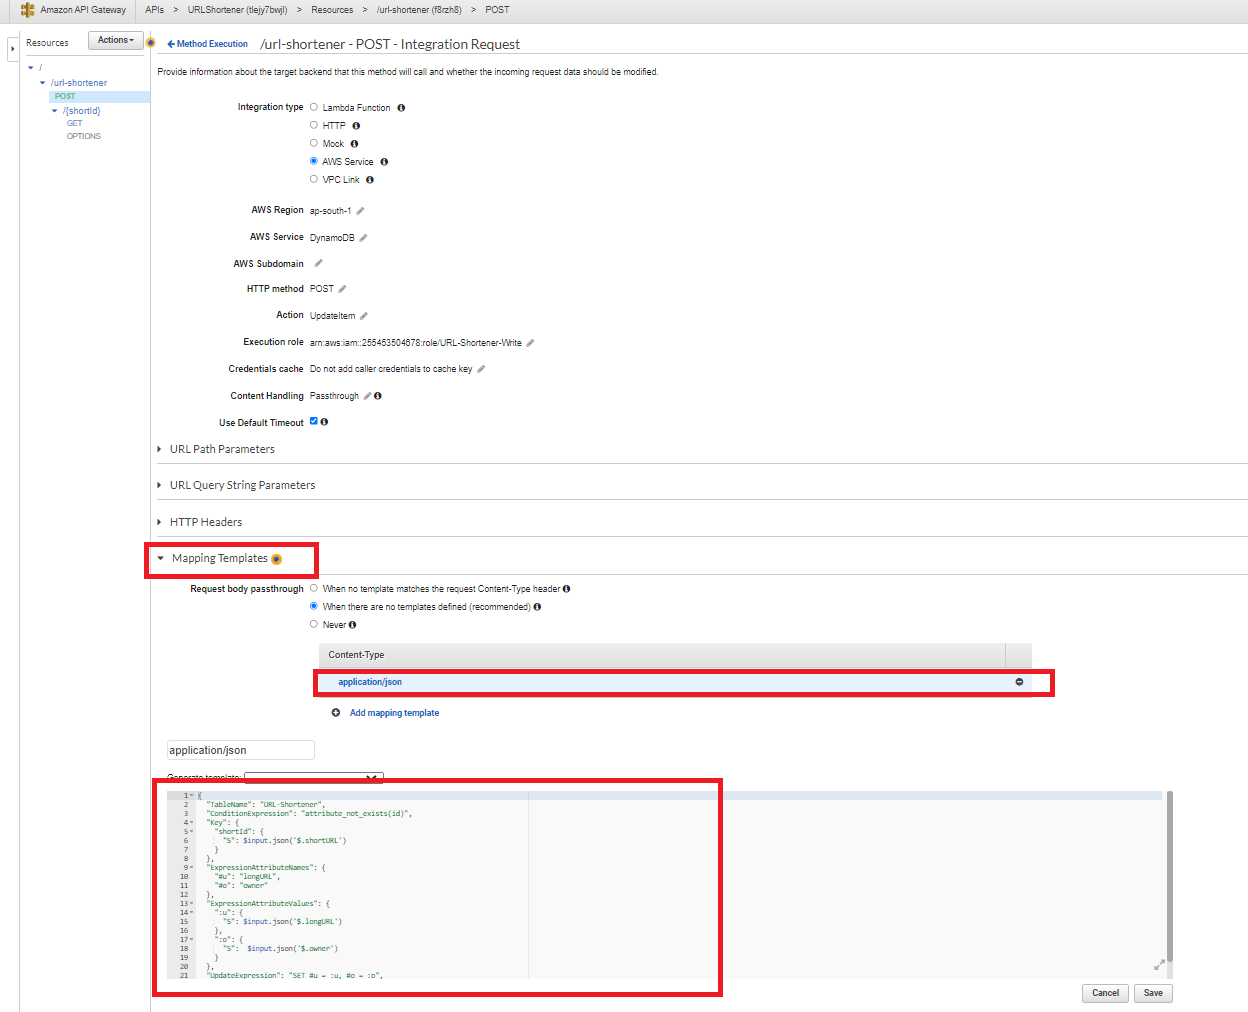The height and width of the screenshot is (1012, 1248).
Task: Collapse the /url-shortener tree node arrow
Action: coord(42,83)
